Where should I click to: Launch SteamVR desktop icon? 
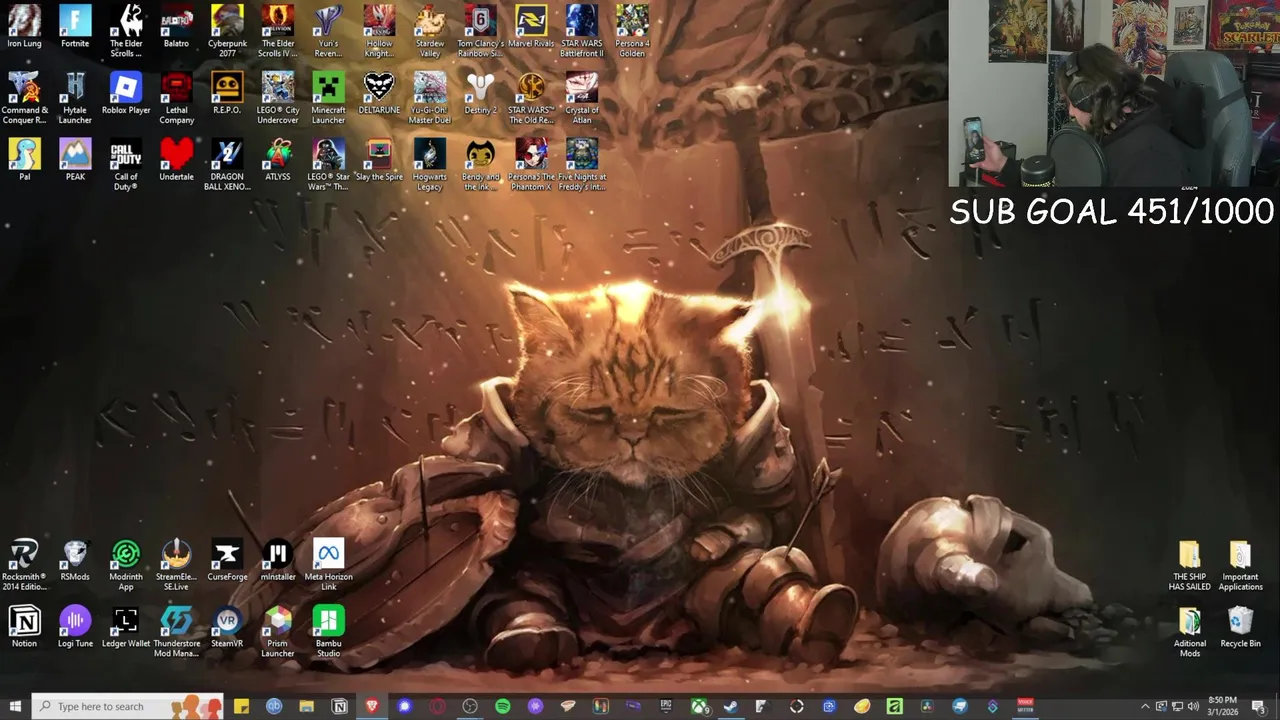pos(227,627)
